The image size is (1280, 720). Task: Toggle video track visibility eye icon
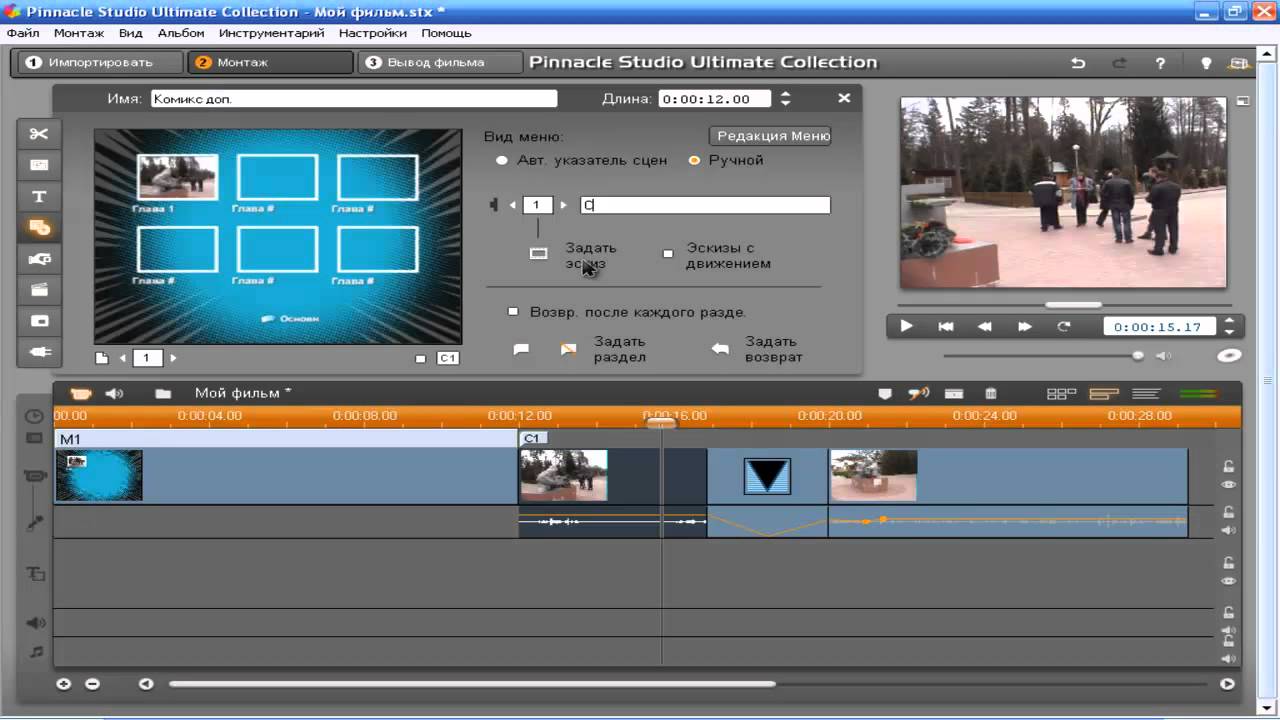[1229, 485]
